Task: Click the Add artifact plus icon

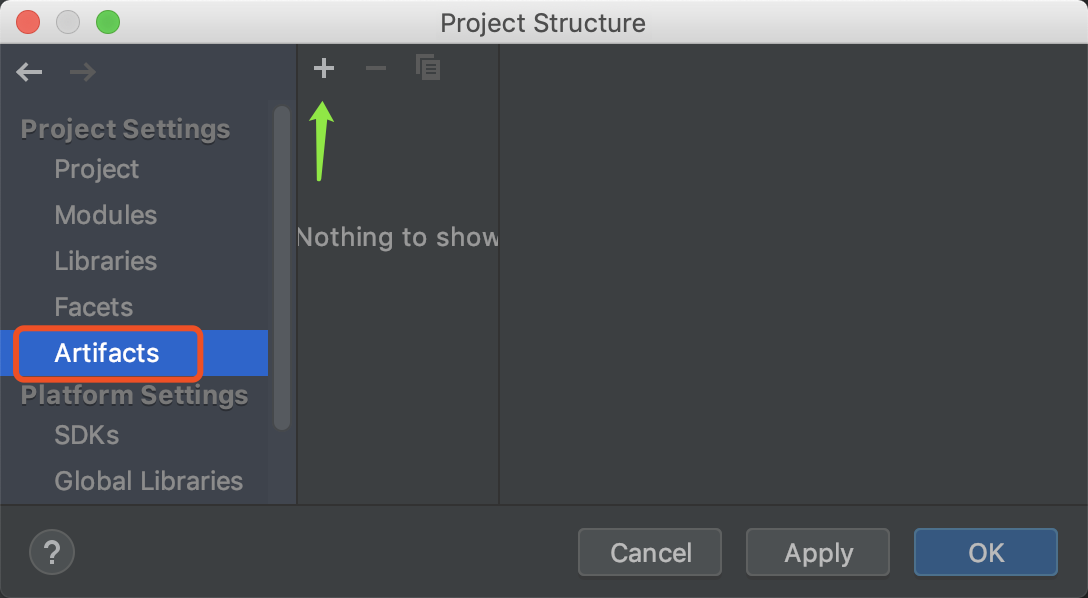Action: click(324, 69)
